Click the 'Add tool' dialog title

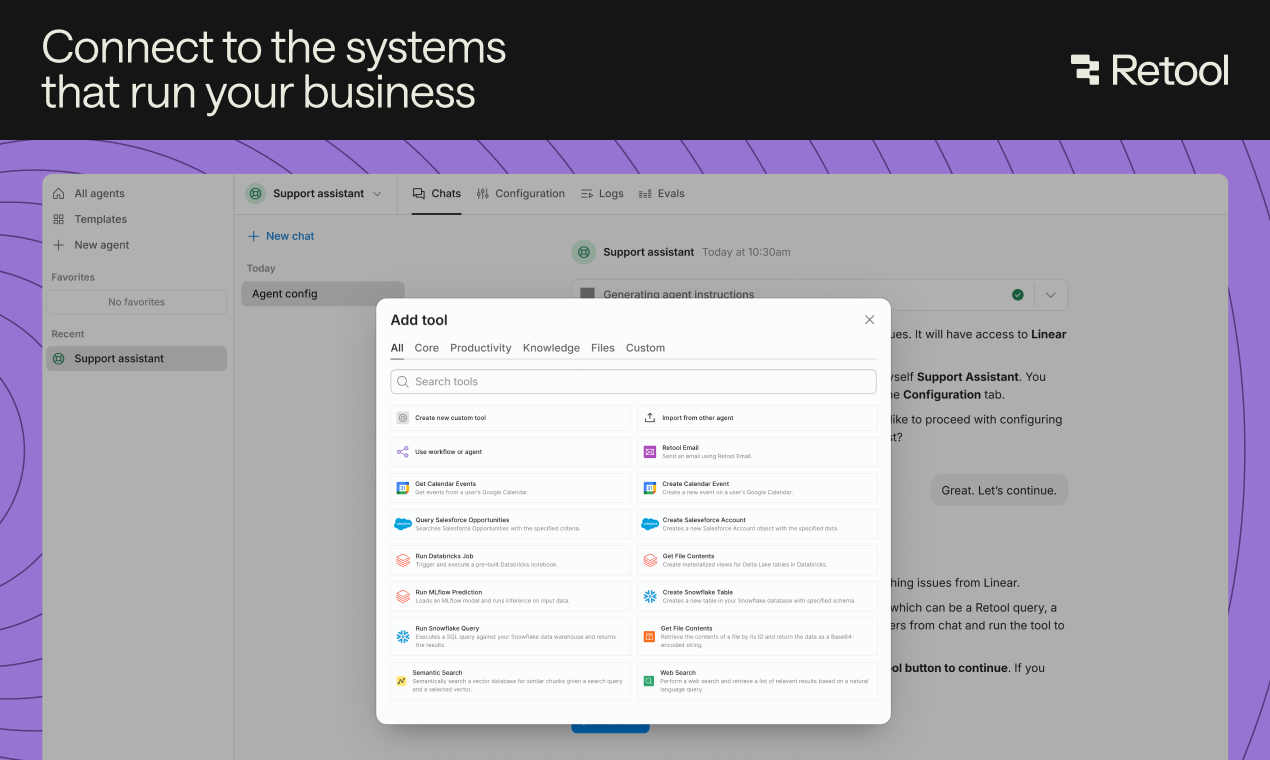pos(419,320)
